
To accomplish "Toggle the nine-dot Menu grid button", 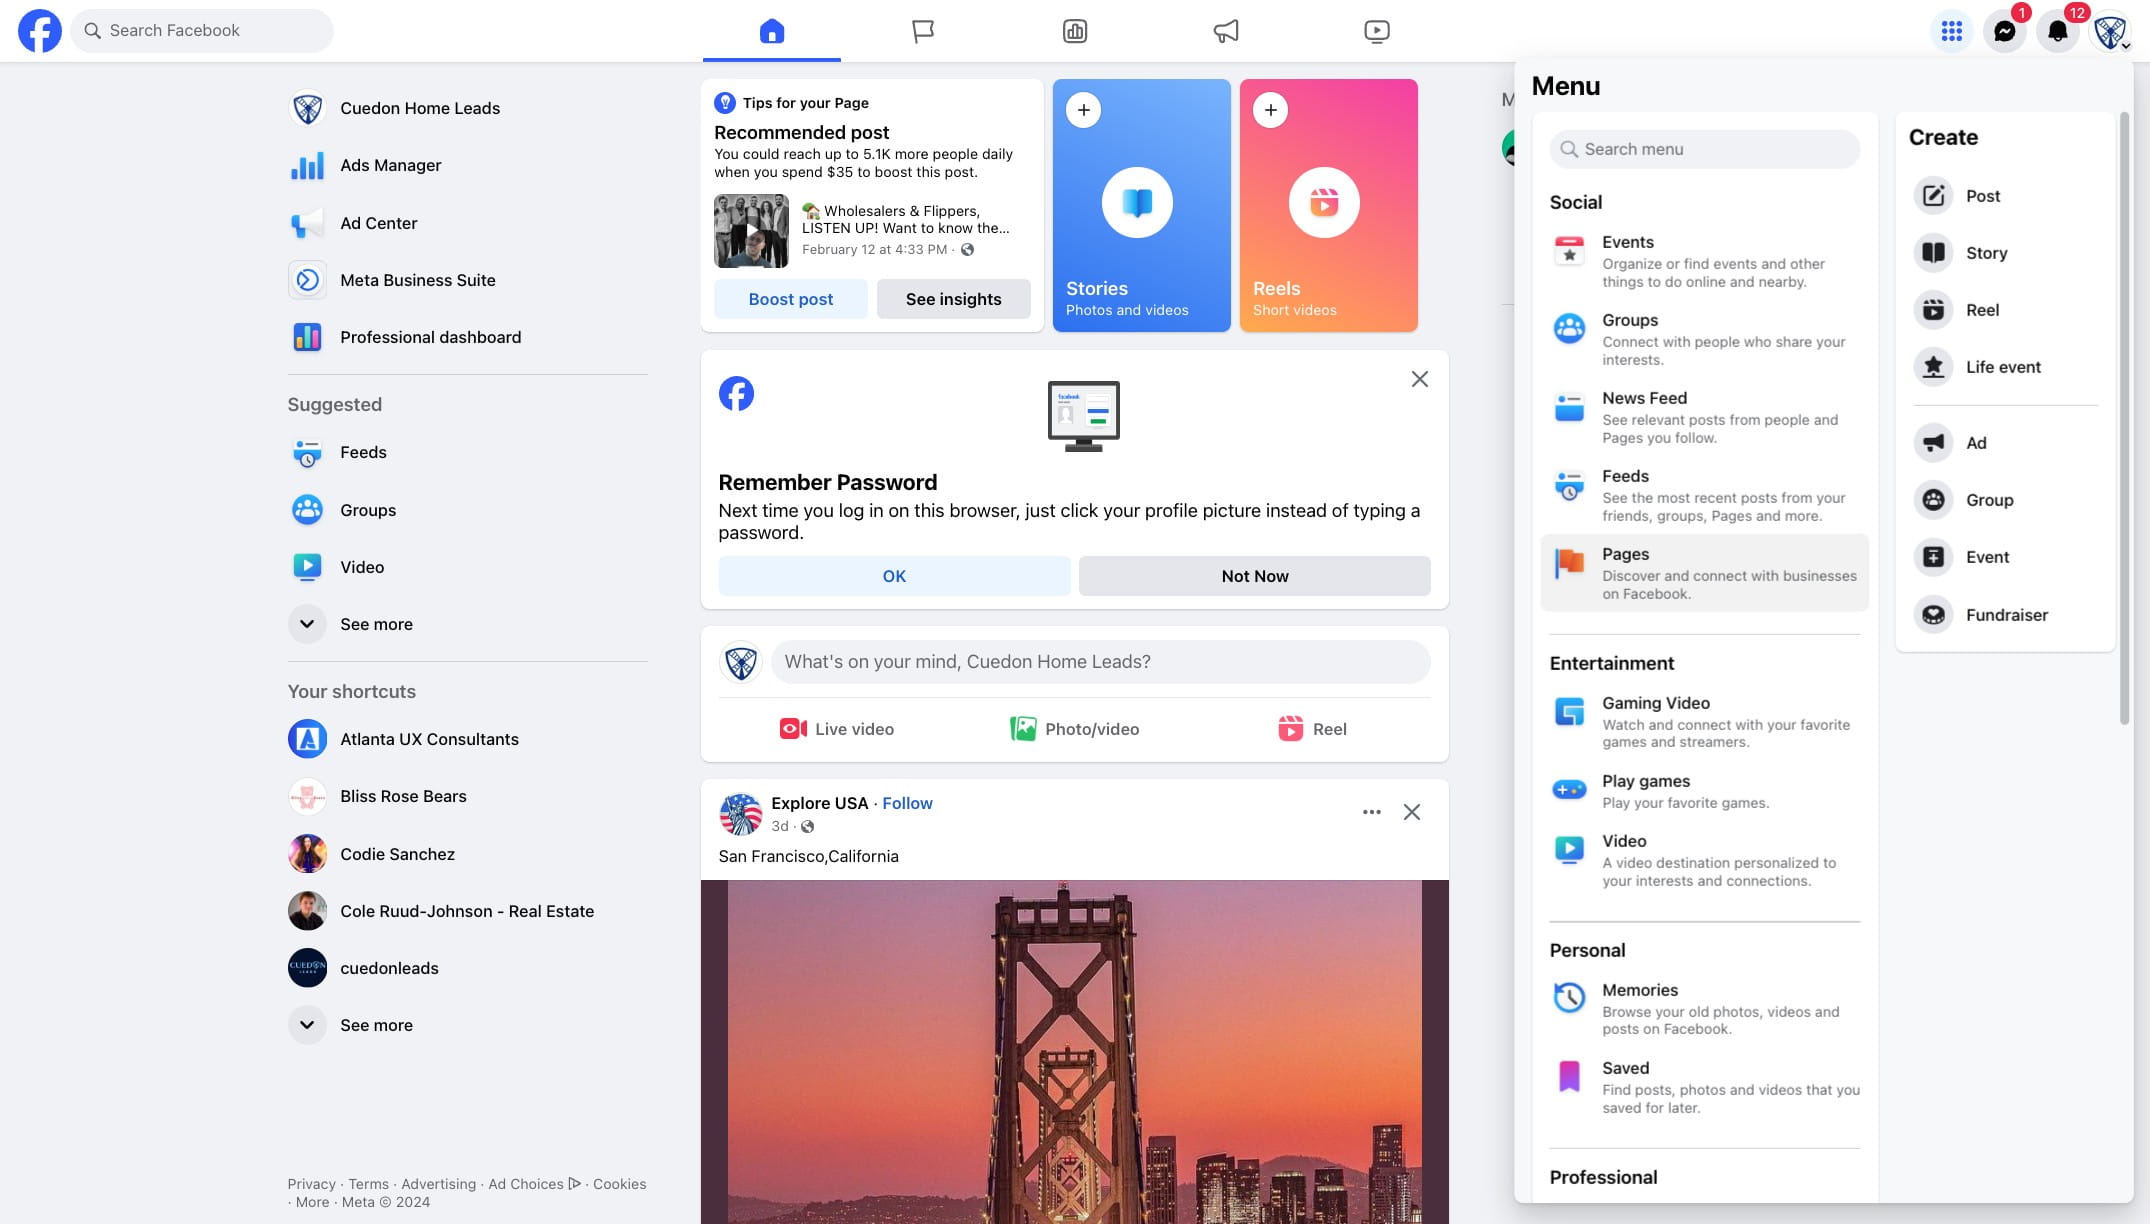I will click(x=1951, y=31).
